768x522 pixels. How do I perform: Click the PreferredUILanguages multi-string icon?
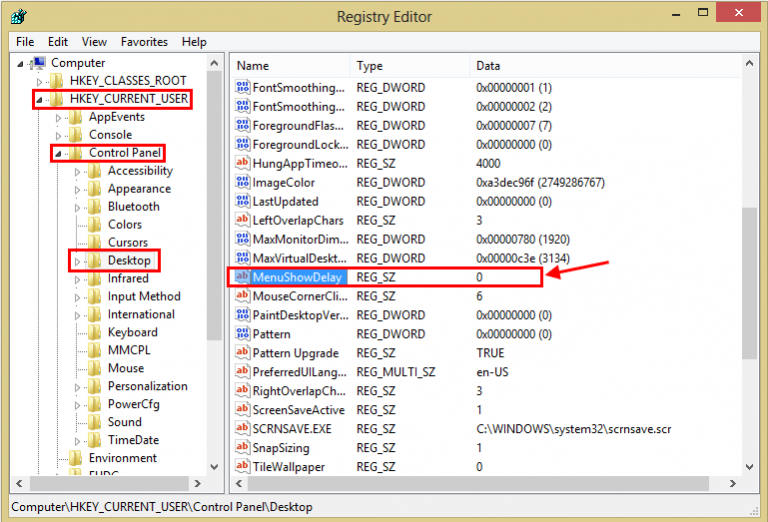coord(242,372)
